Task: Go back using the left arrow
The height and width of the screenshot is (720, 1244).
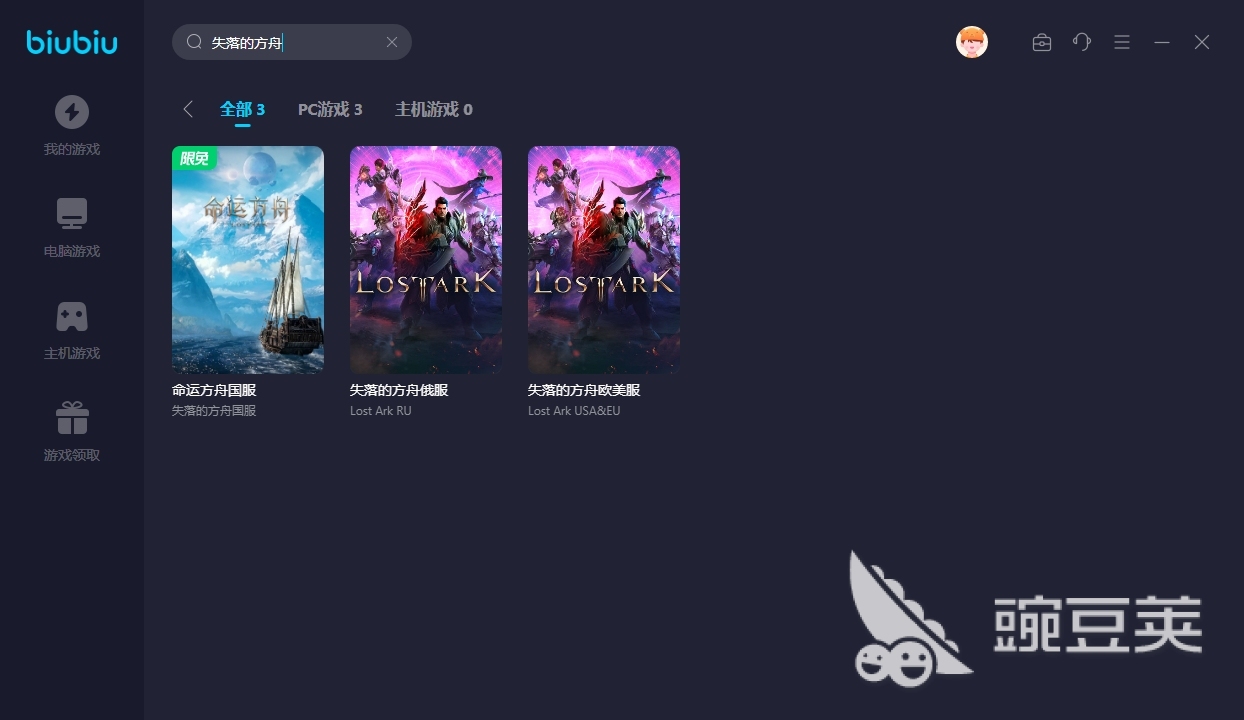Action: (187, 109)
